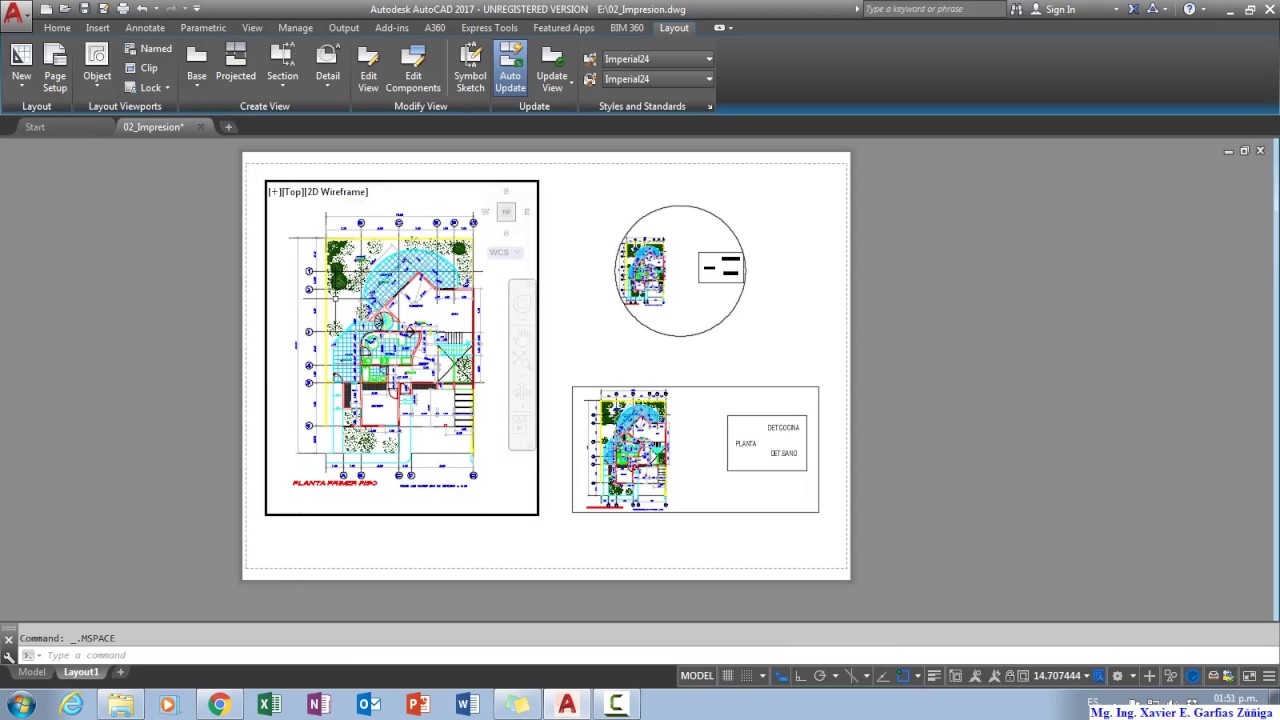Viewport: 1280px width, 720px height.
Task: Open the workspace switching gear icon
Action: tap(1117, 676)
